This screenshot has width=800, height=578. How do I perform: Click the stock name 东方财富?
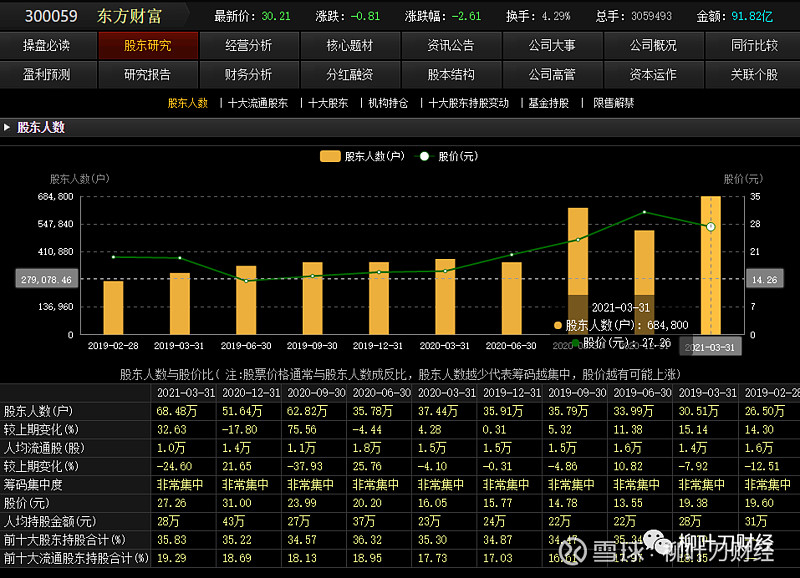pyautogui.click(x=129, y=16)
